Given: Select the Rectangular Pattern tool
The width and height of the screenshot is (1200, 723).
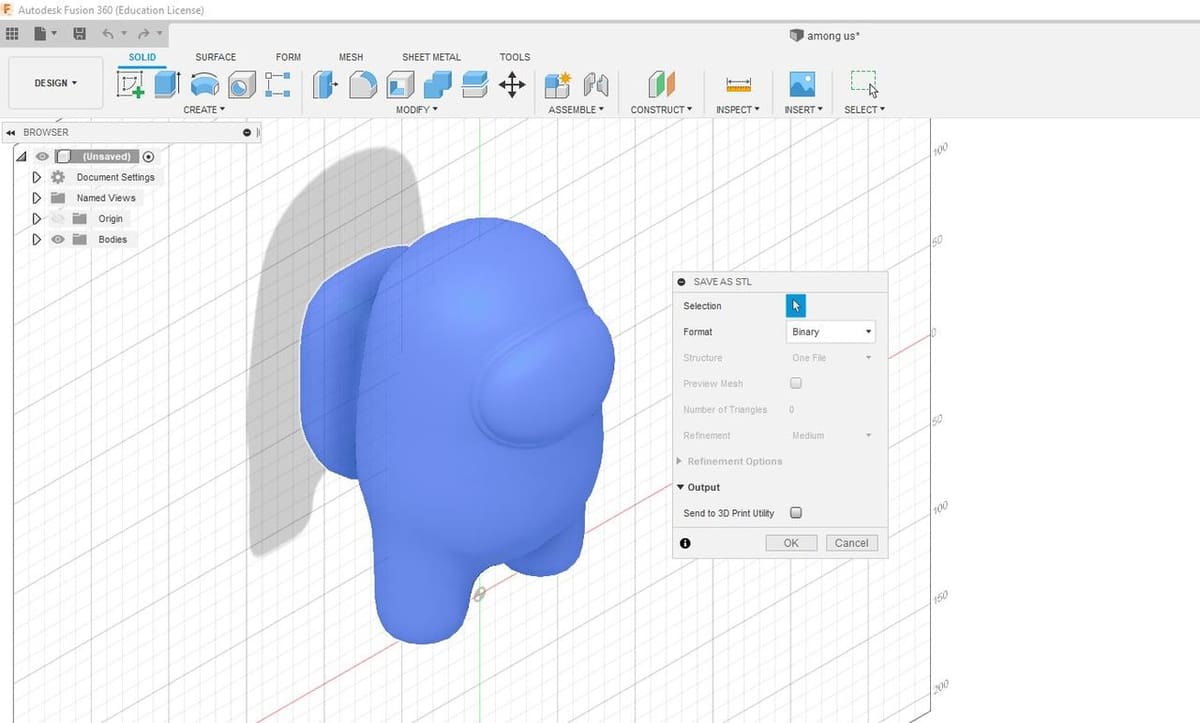Looking at the screenshot, I should (x=277, y=84).
